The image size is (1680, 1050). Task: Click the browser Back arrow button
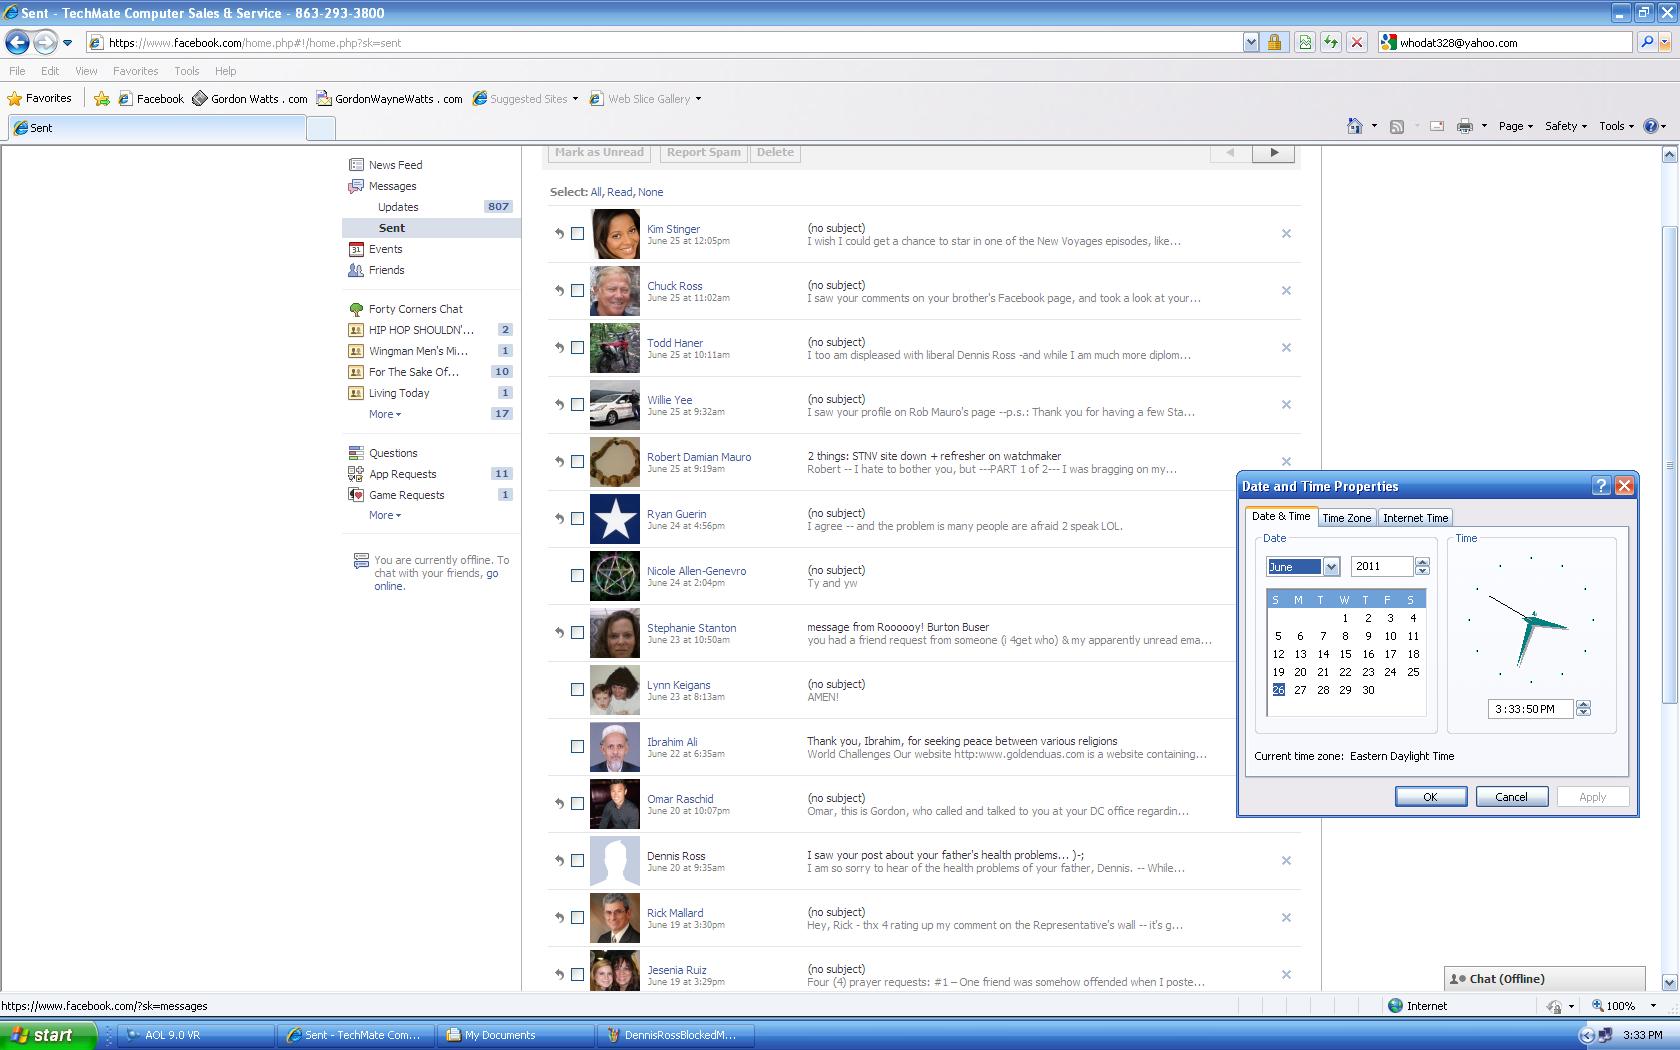(17, 42)
